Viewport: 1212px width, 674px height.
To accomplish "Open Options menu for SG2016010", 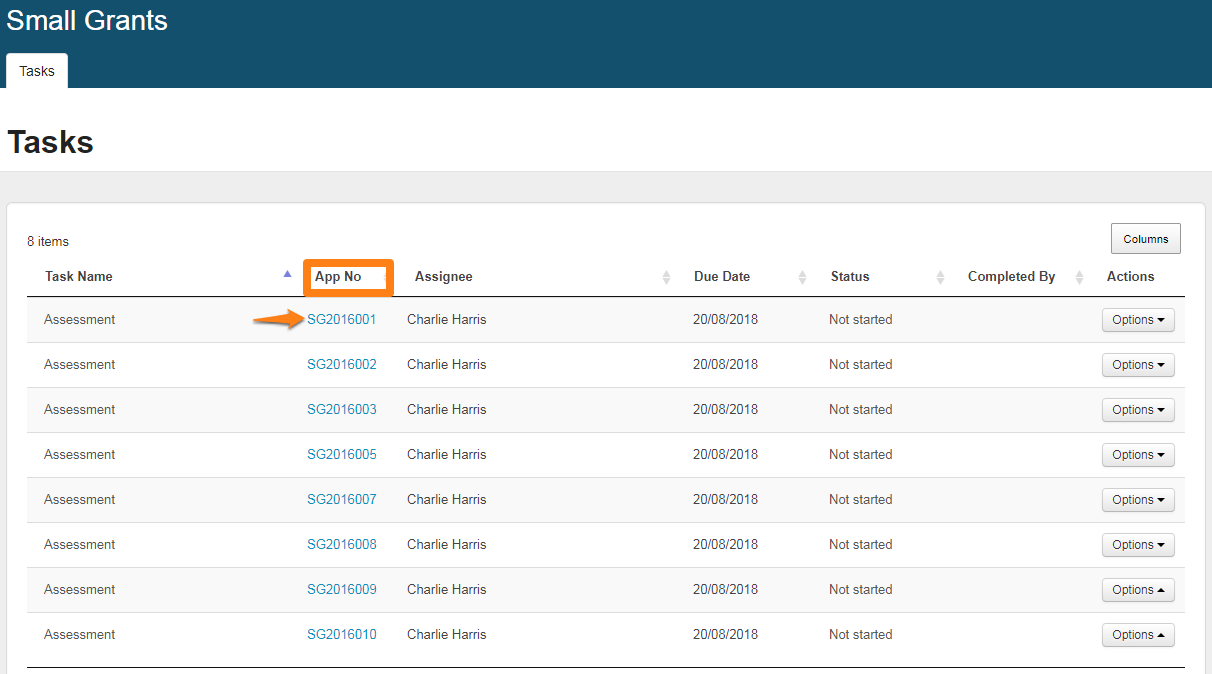I will (1137, 635).
